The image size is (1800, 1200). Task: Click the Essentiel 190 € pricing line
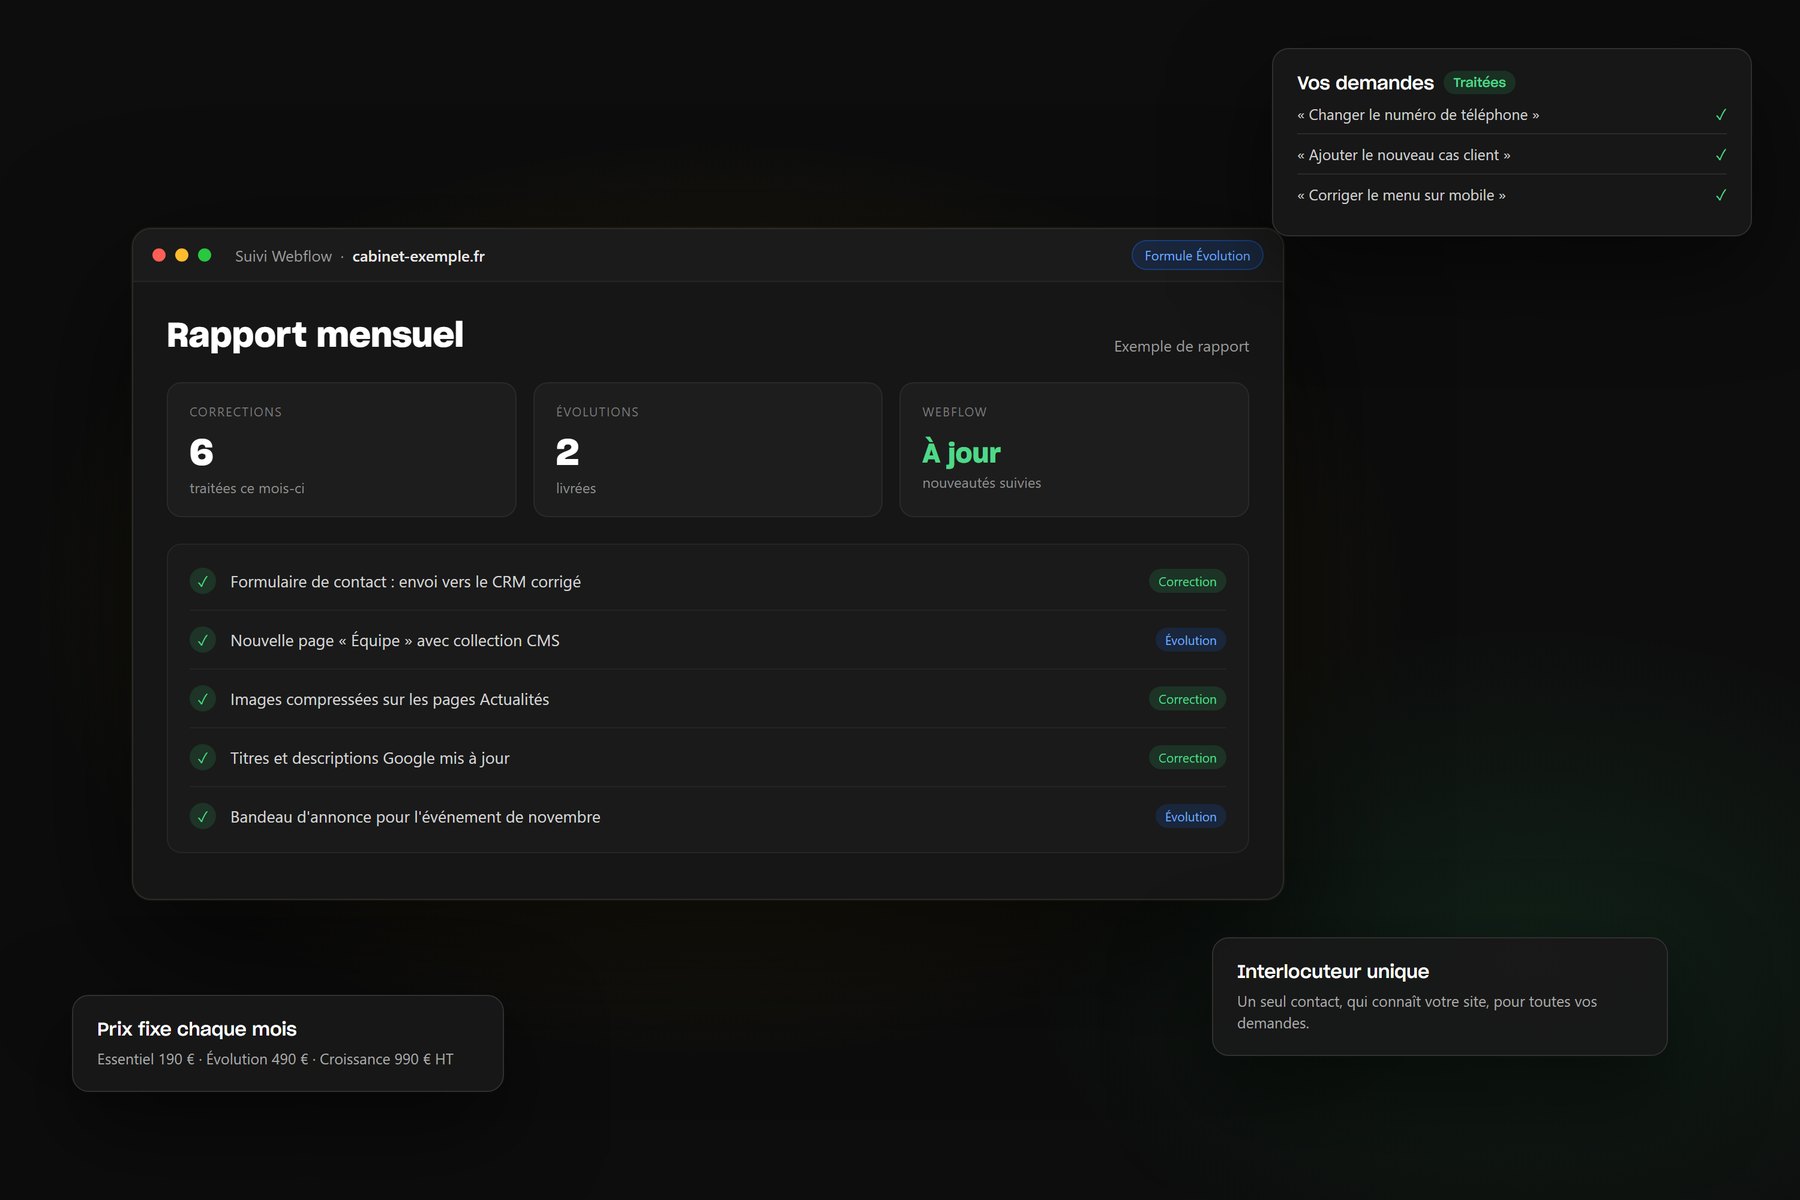pos(275,1059)
